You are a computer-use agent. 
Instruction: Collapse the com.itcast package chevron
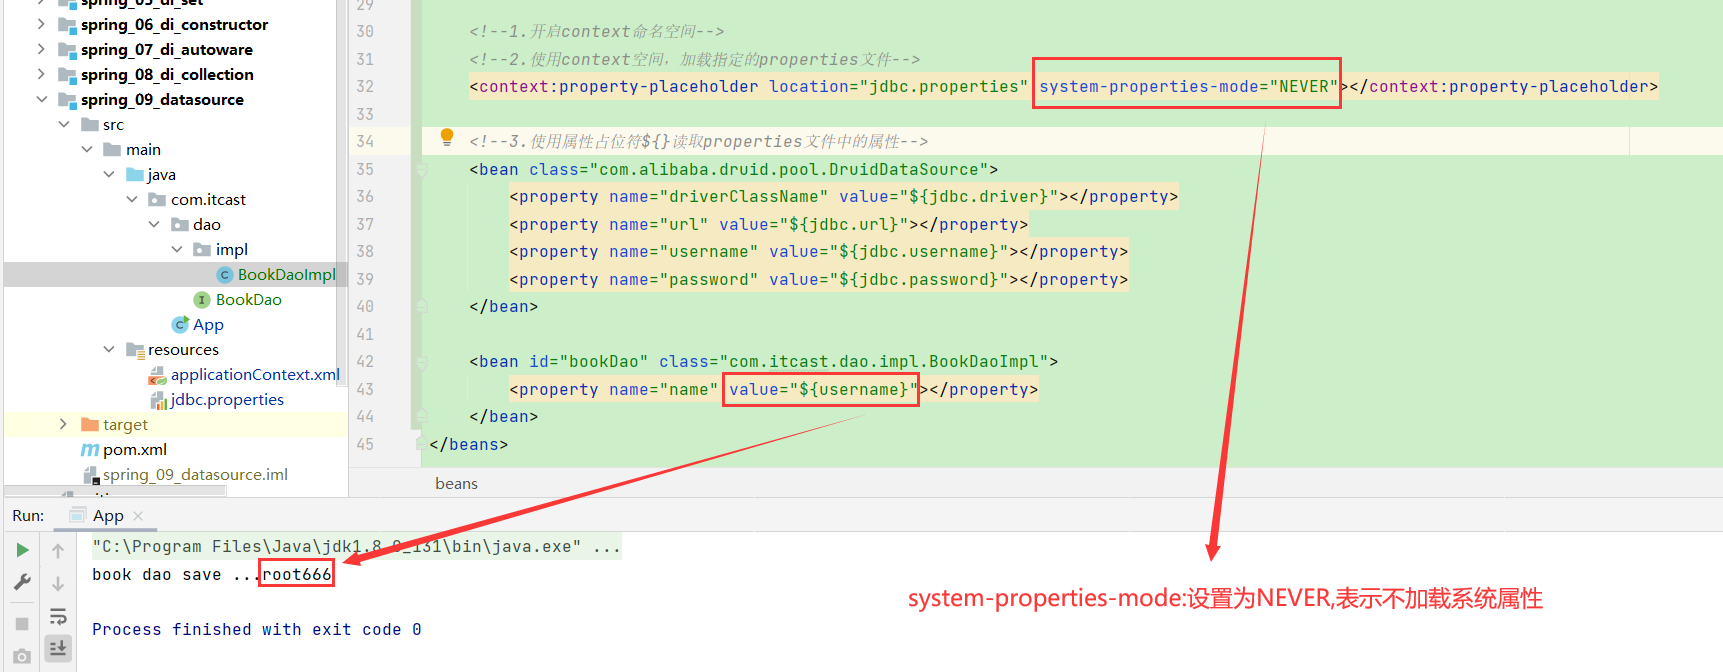[x=132, y=199]
